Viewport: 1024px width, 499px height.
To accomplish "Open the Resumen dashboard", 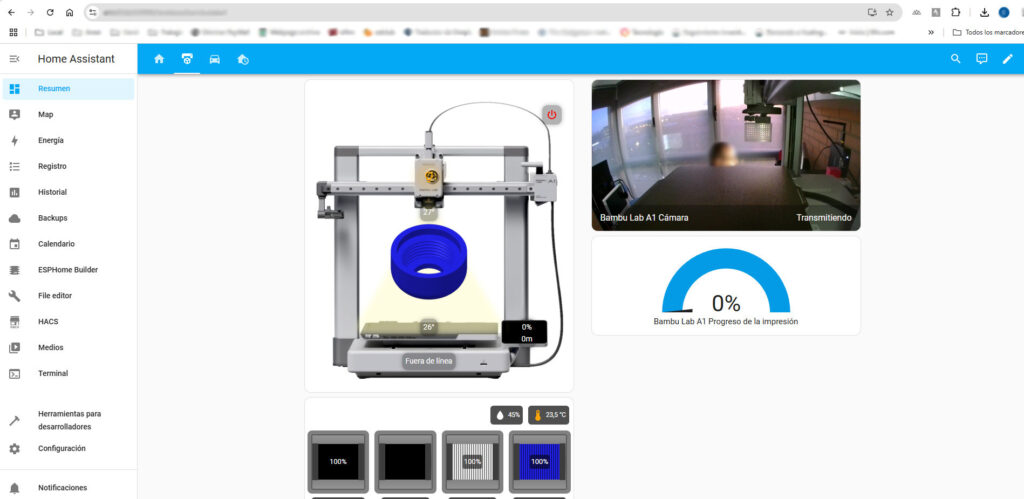I will coord(69,89).
